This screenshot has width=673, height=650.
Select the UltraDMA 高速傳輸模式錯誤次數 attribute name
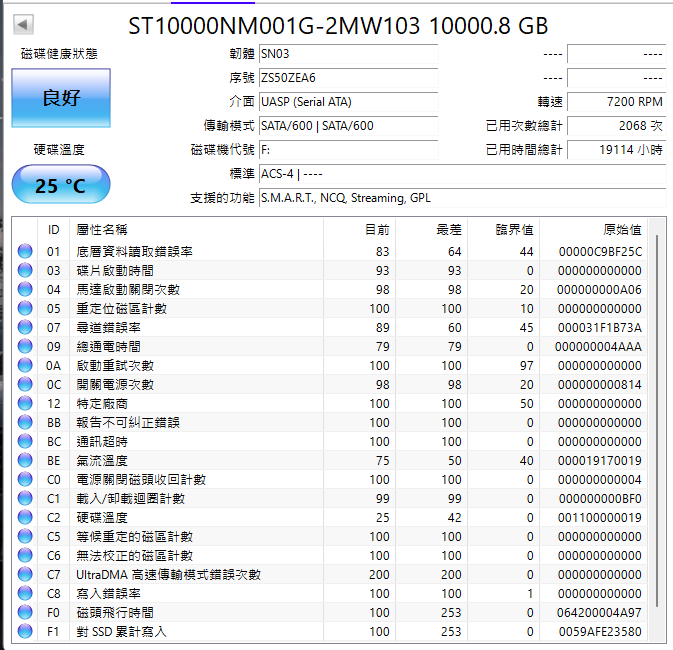pyautogui.click(x=168, y=574)
